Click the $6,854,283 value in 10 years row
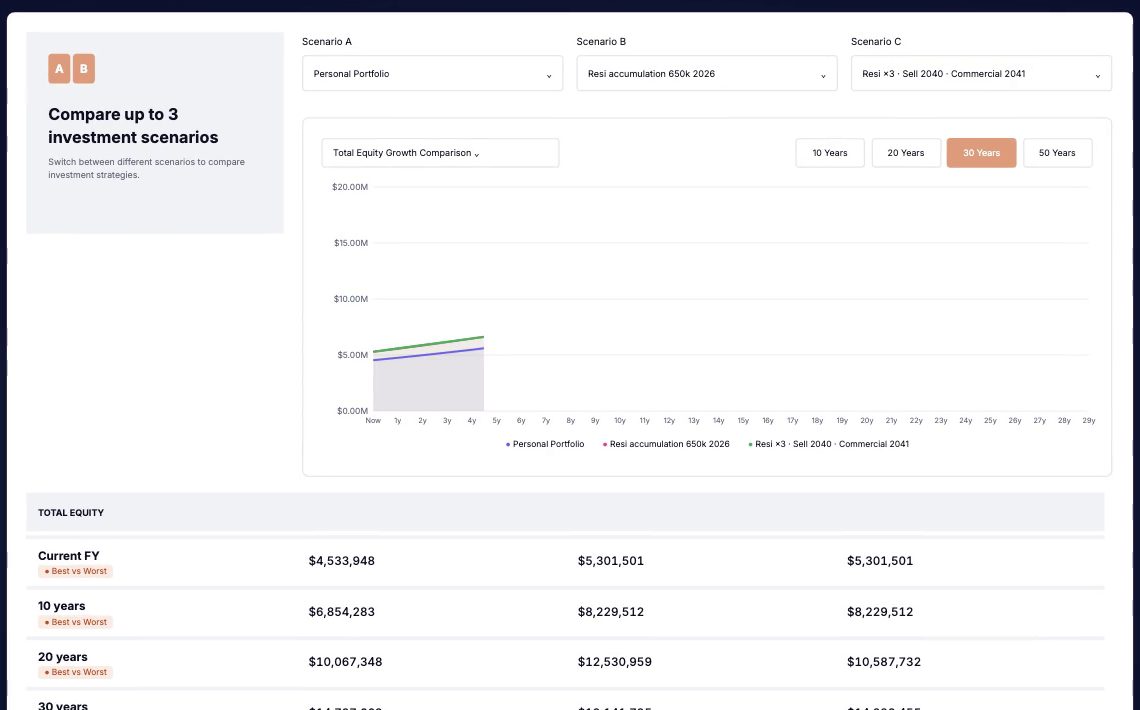The width and height of the screenshot is (1140, 710). [x=342, y=612]
